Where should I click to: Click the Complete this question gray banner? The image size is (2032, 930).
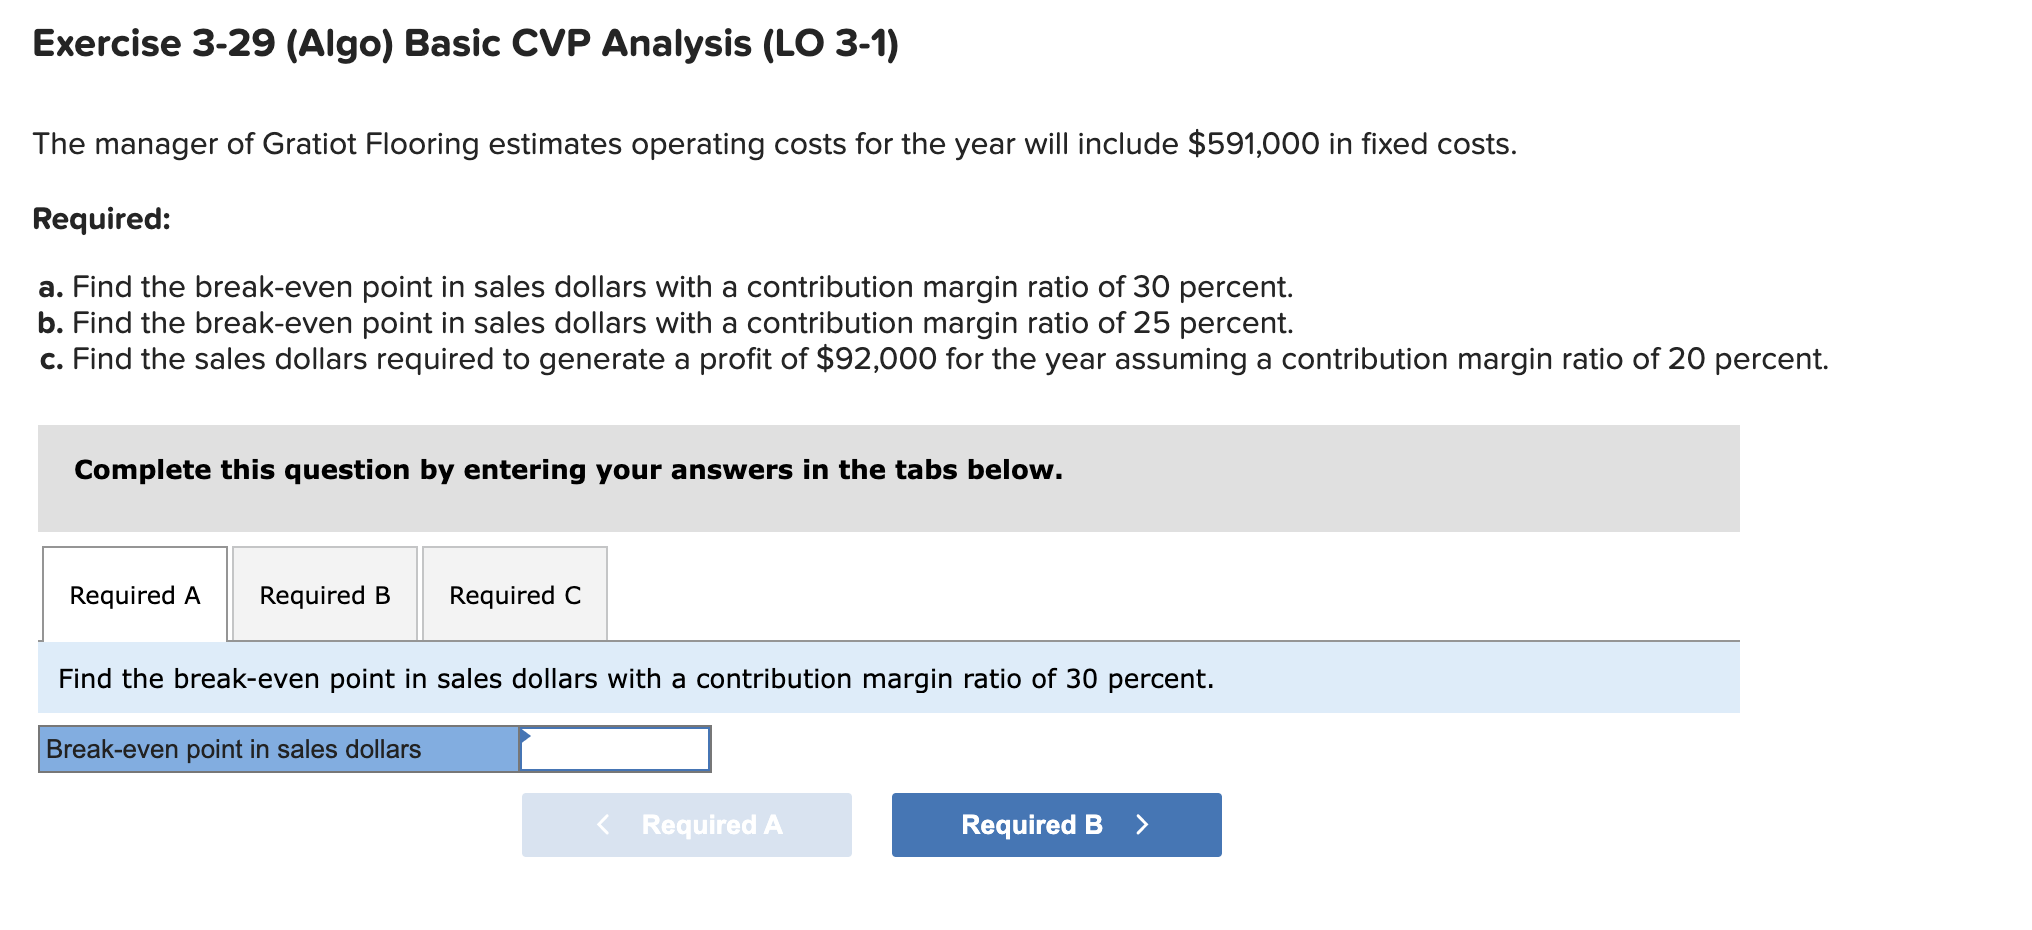tap(567, 469)
